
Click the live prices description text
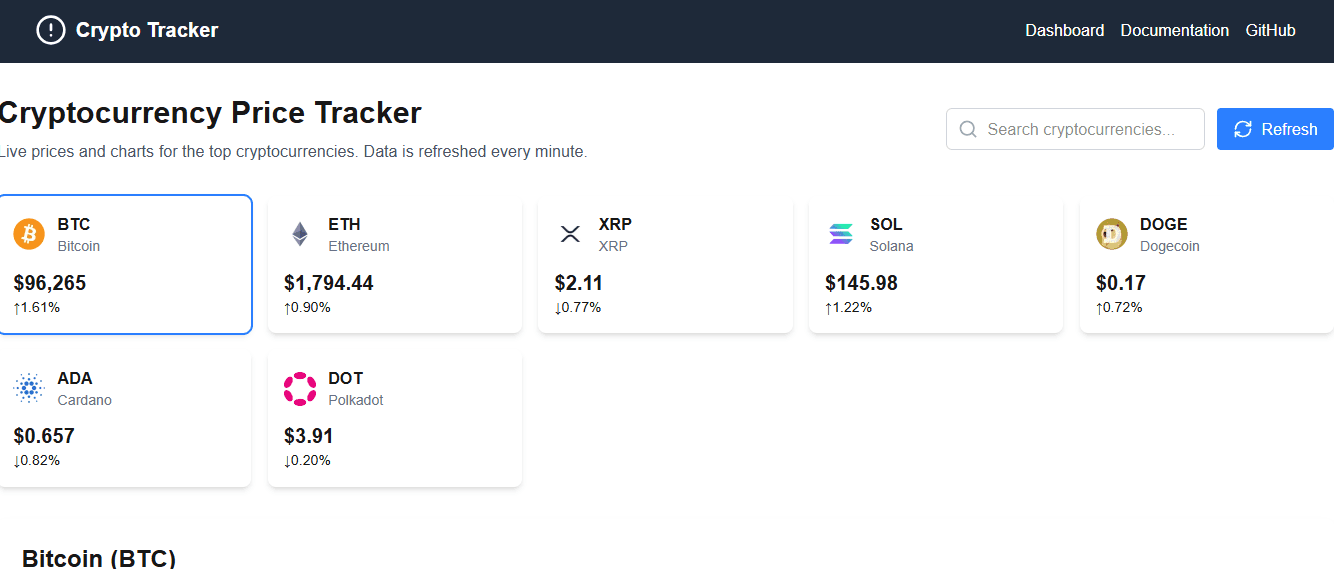tap(294, 152)
